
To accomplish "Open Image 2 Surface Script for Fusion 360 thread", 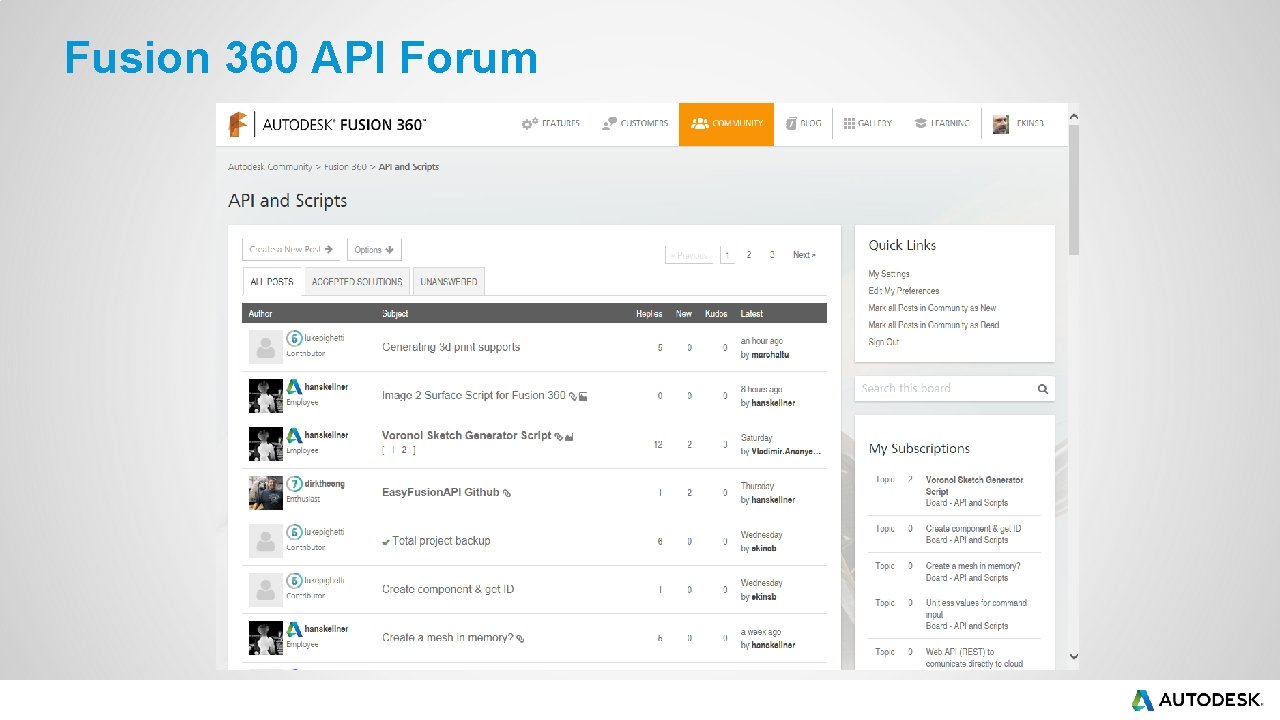I will point(474,396).
